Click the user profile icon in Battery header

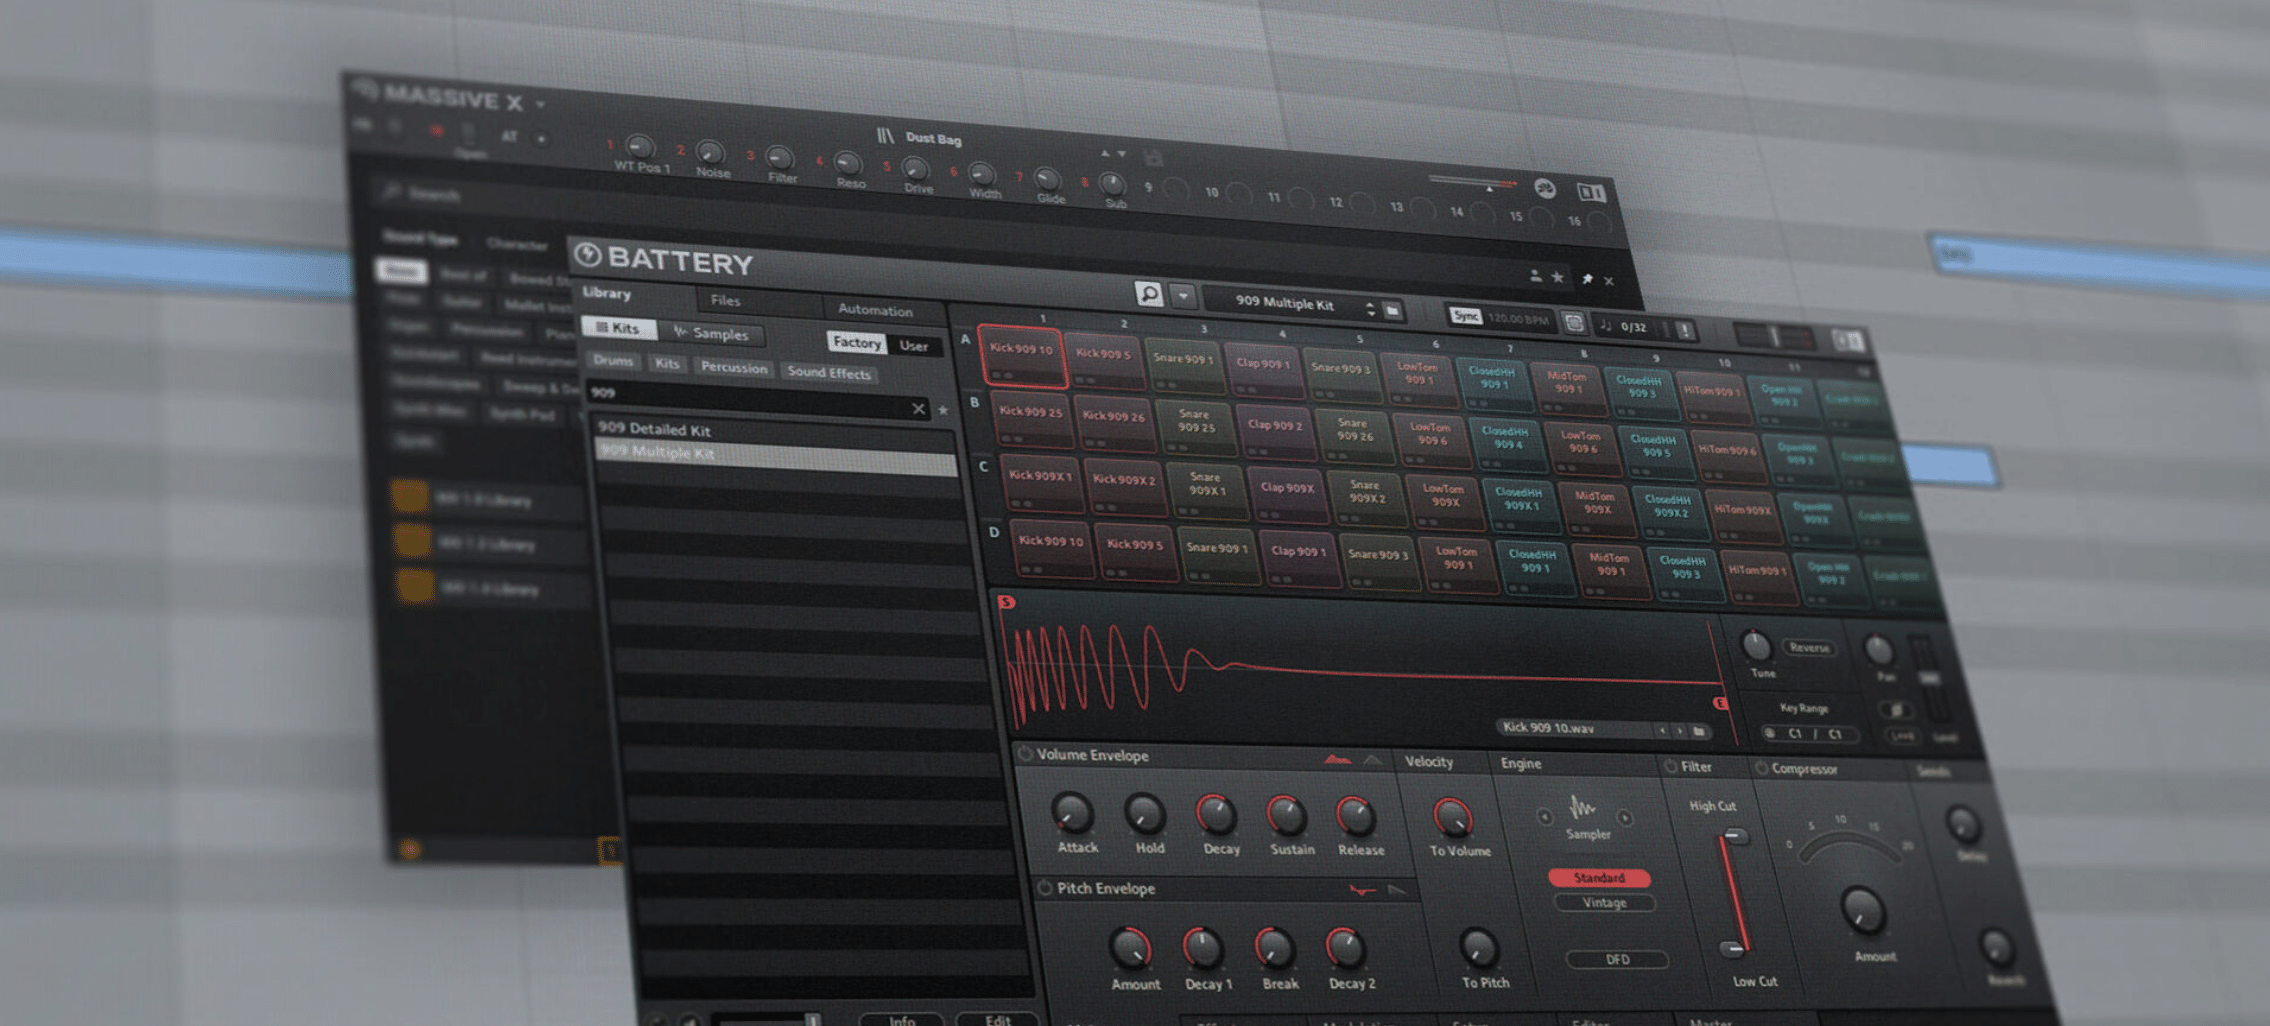1535,275
